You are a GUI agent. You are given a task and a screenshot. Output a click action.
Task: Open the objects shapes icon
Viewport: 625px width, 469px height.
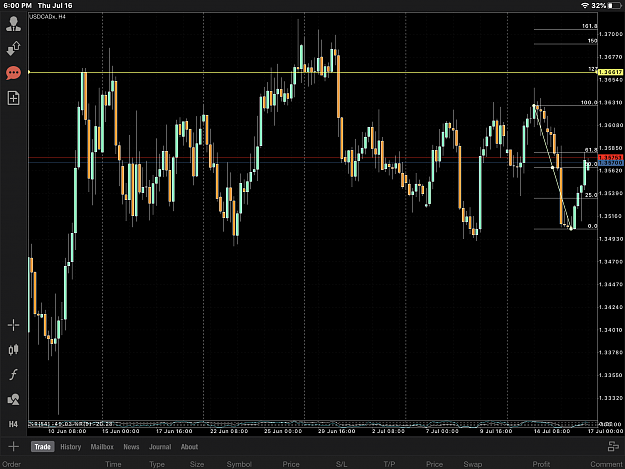pos(14,399)
